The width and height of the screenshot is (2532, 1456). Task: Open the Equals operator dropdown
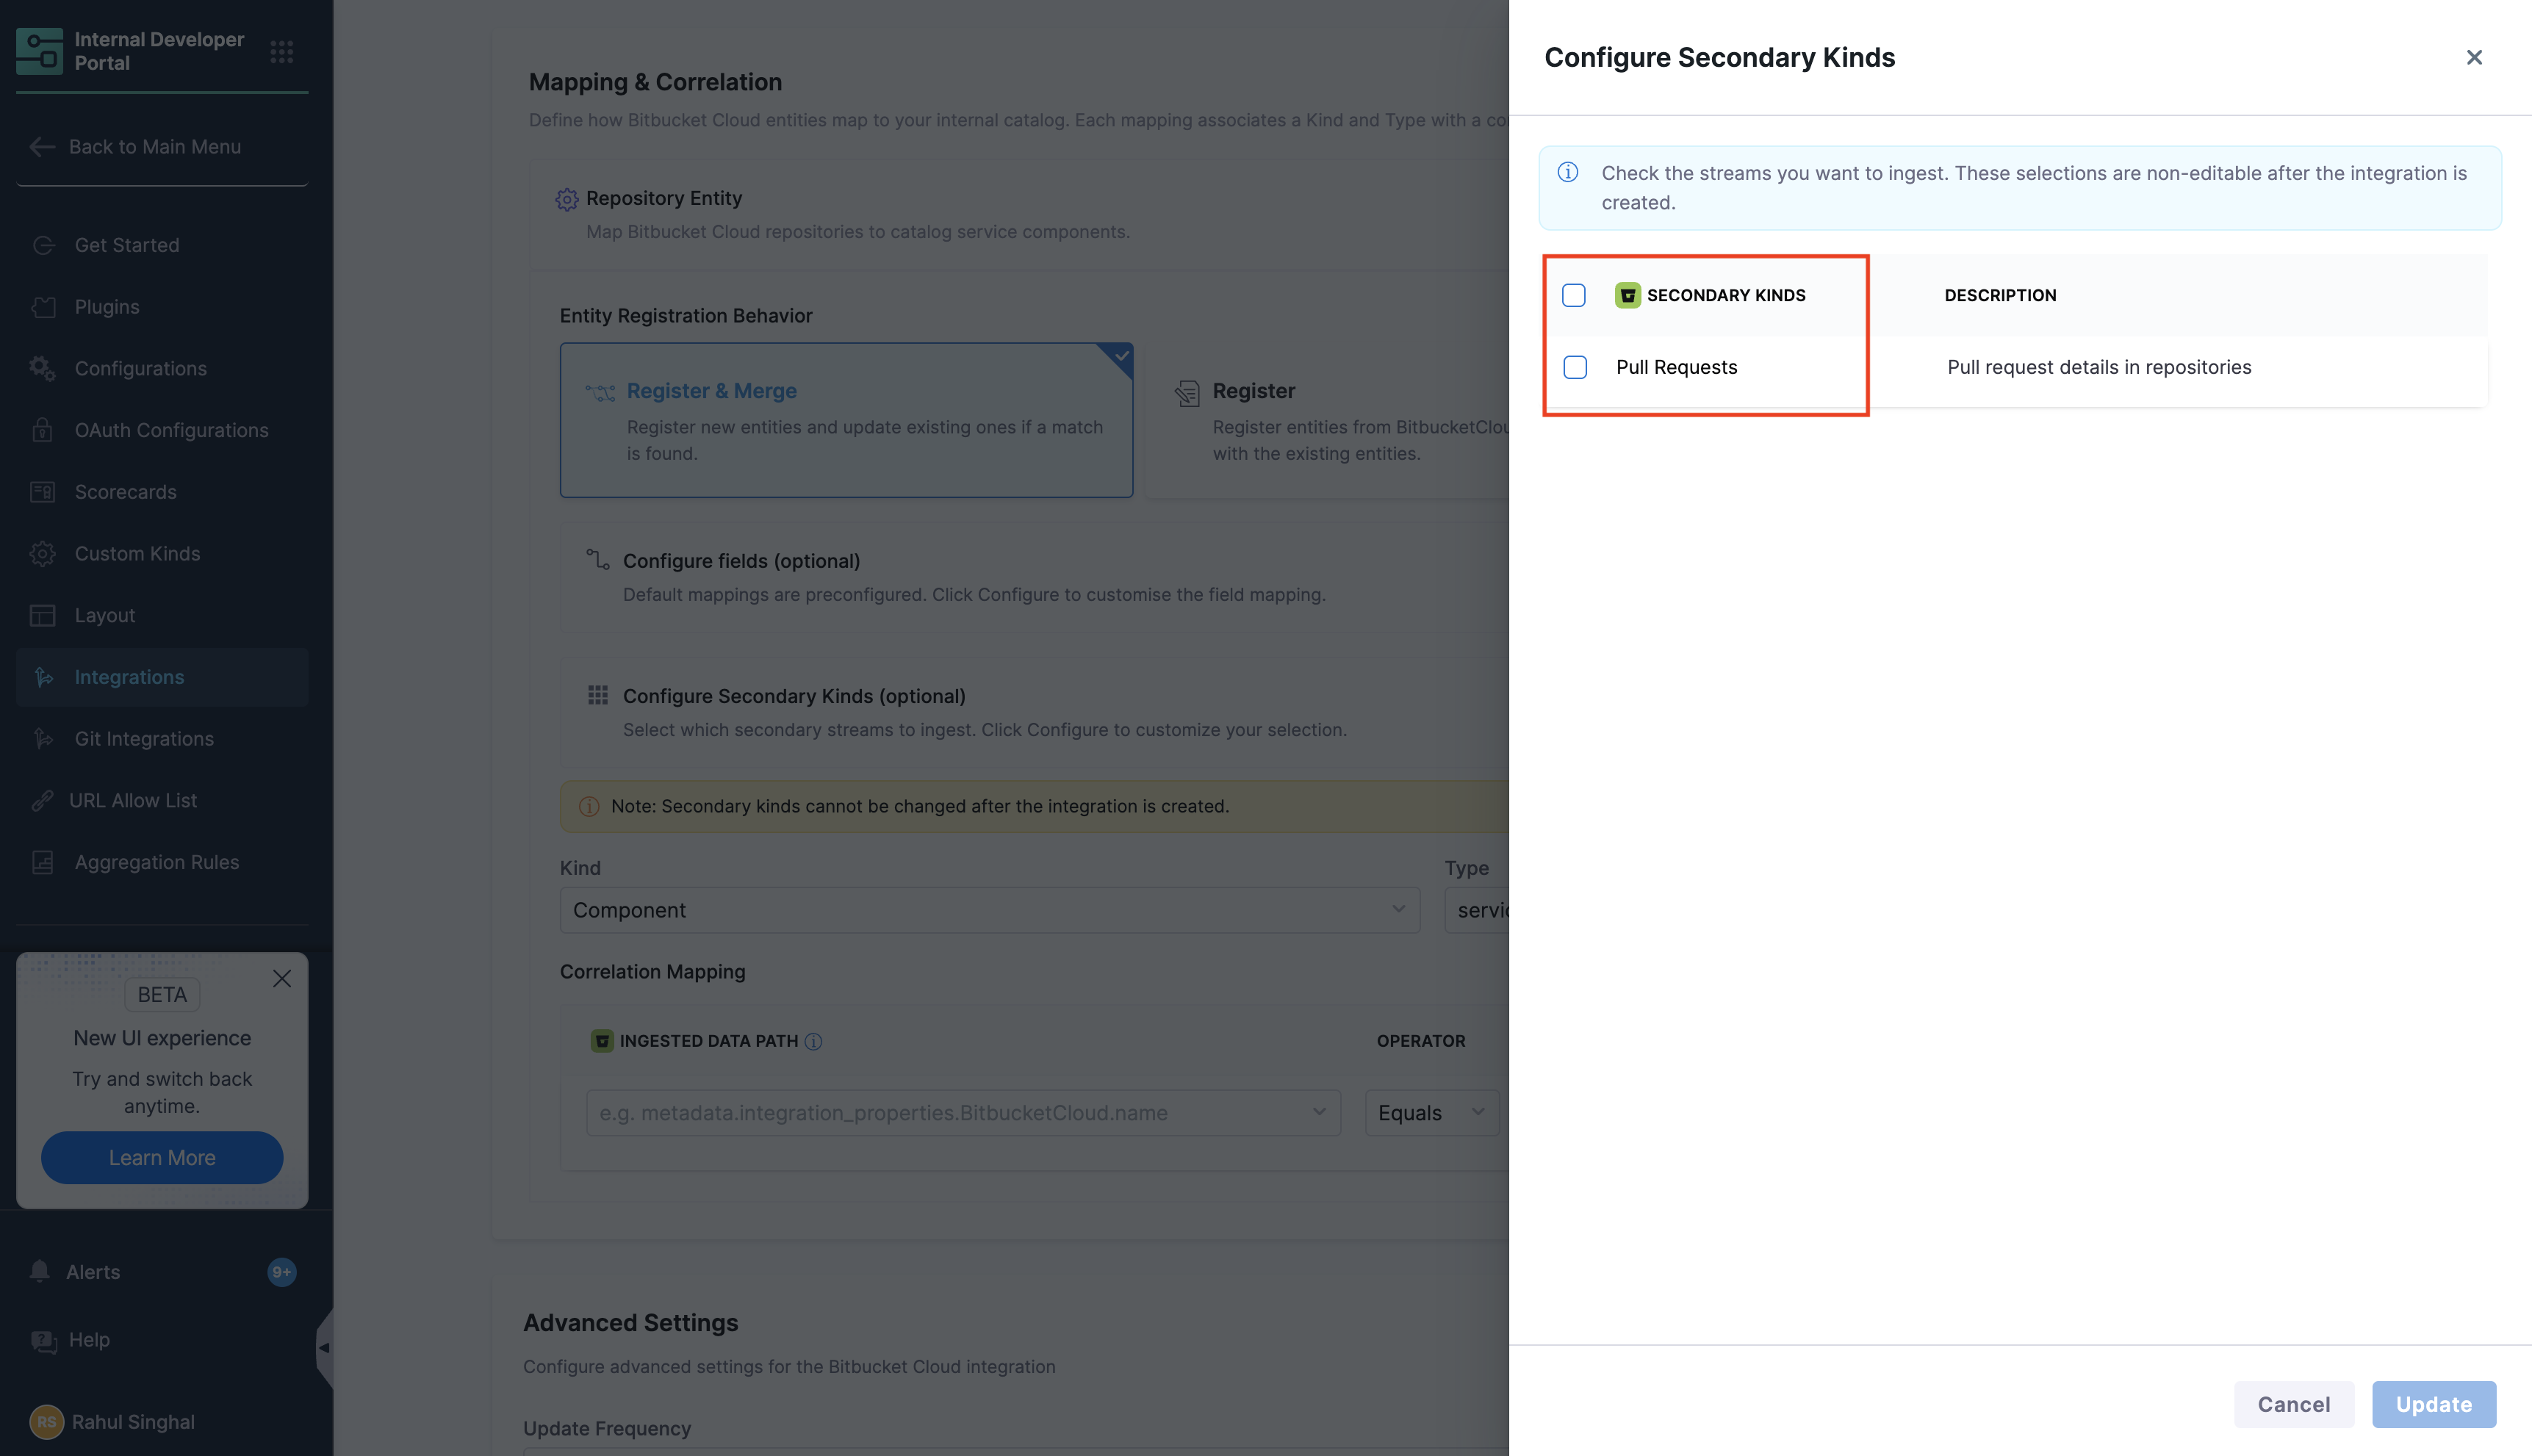coord(1431,1113)
